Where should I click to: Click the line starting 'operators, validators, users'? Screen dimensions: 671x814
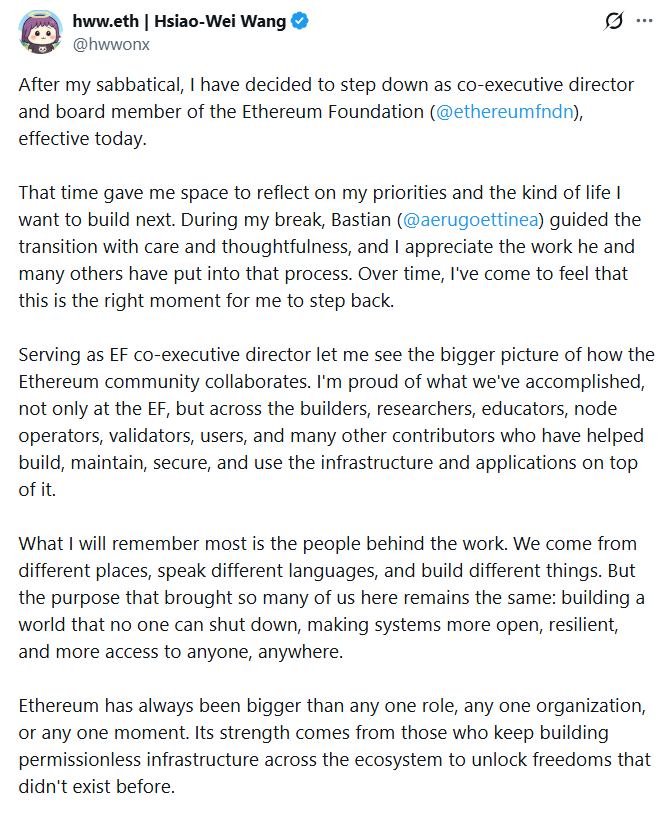(x=331, y=436)
